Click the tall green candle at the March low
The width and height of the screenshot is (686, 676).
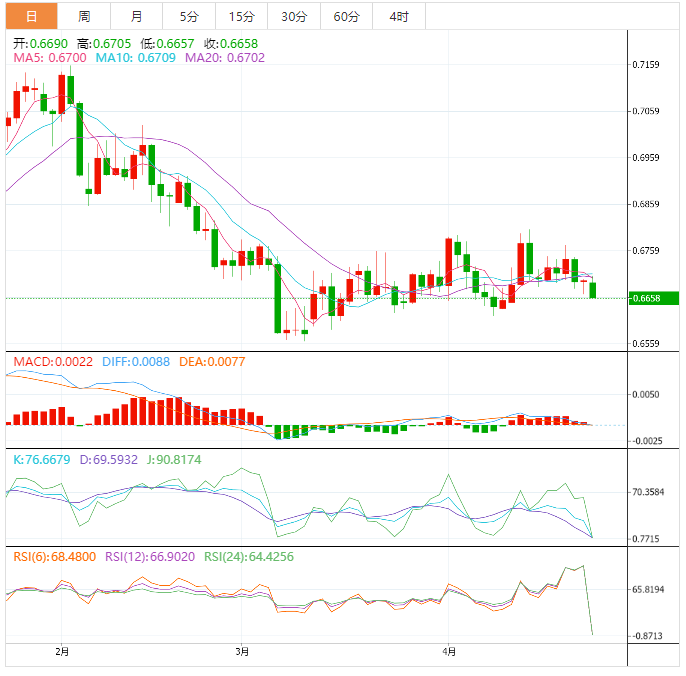pyautogui.click(x=278, y=298)
